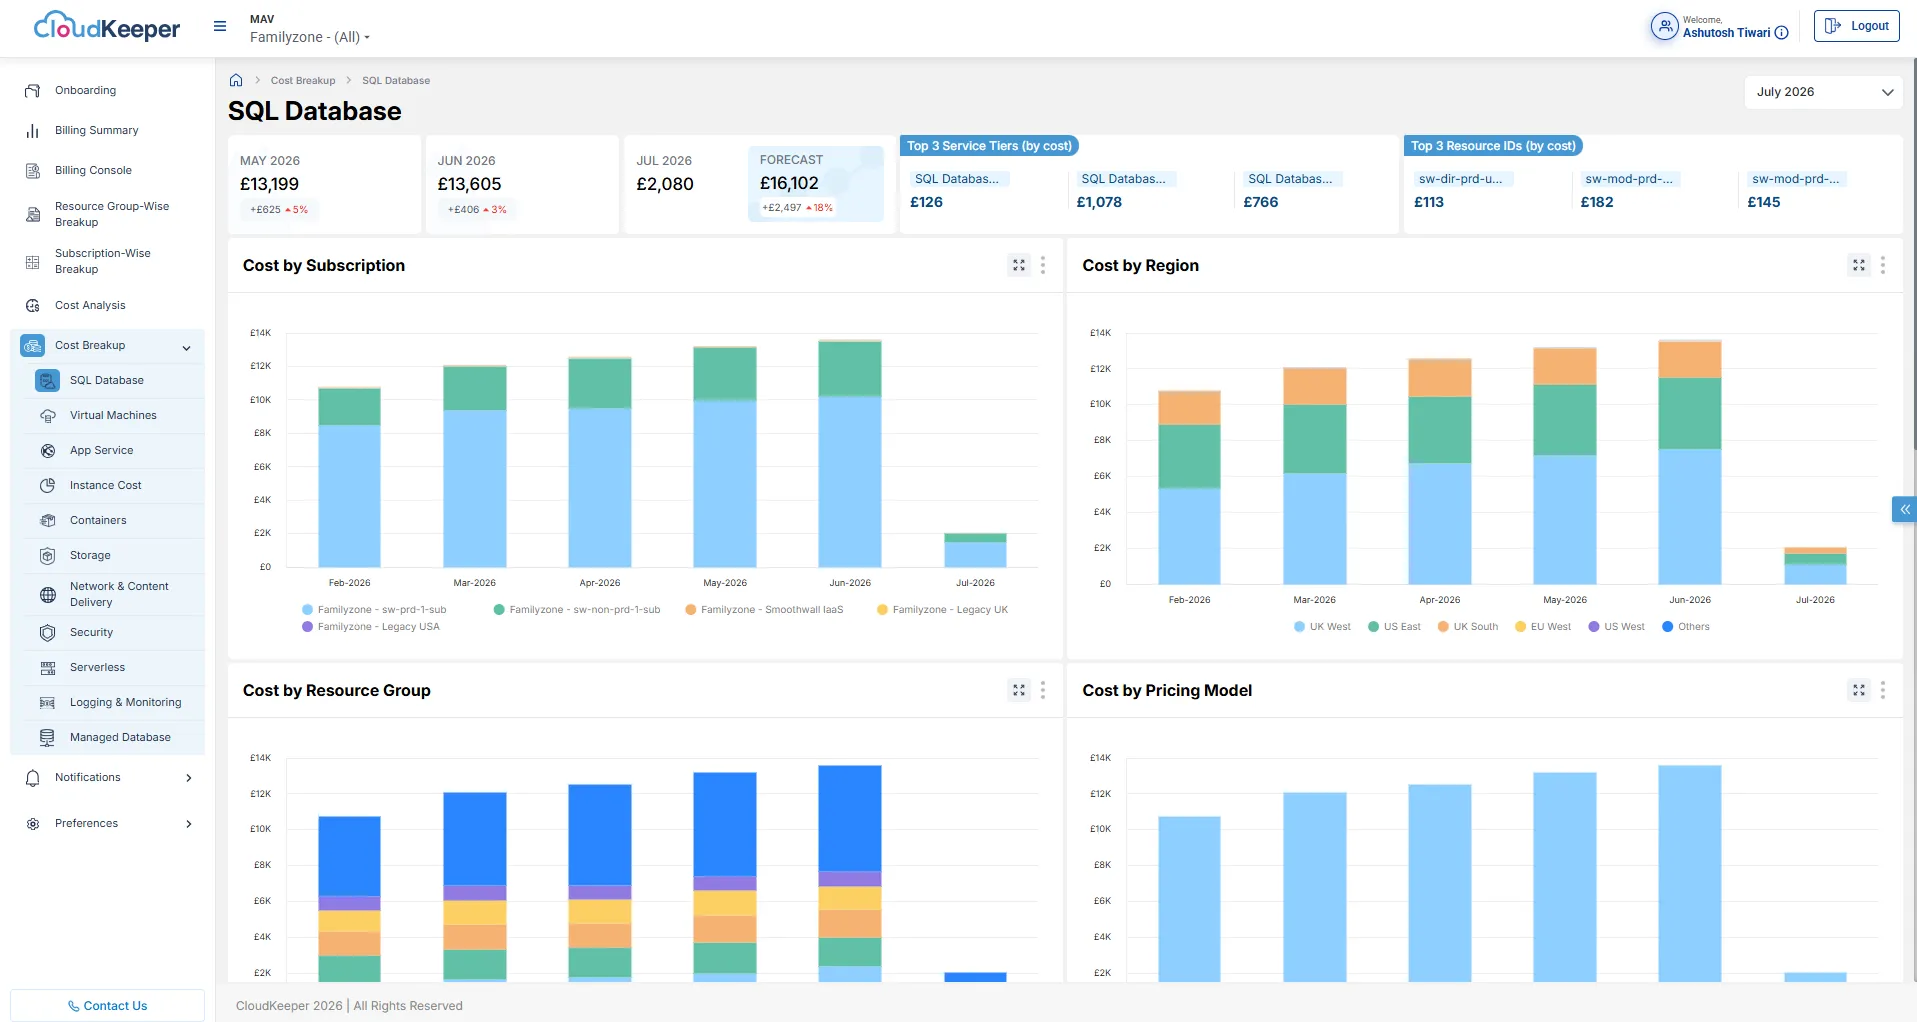Expand the Cost by Pricing Model chart fullscreen
Screen dimensions: 1917x1022
point(1859,690)
